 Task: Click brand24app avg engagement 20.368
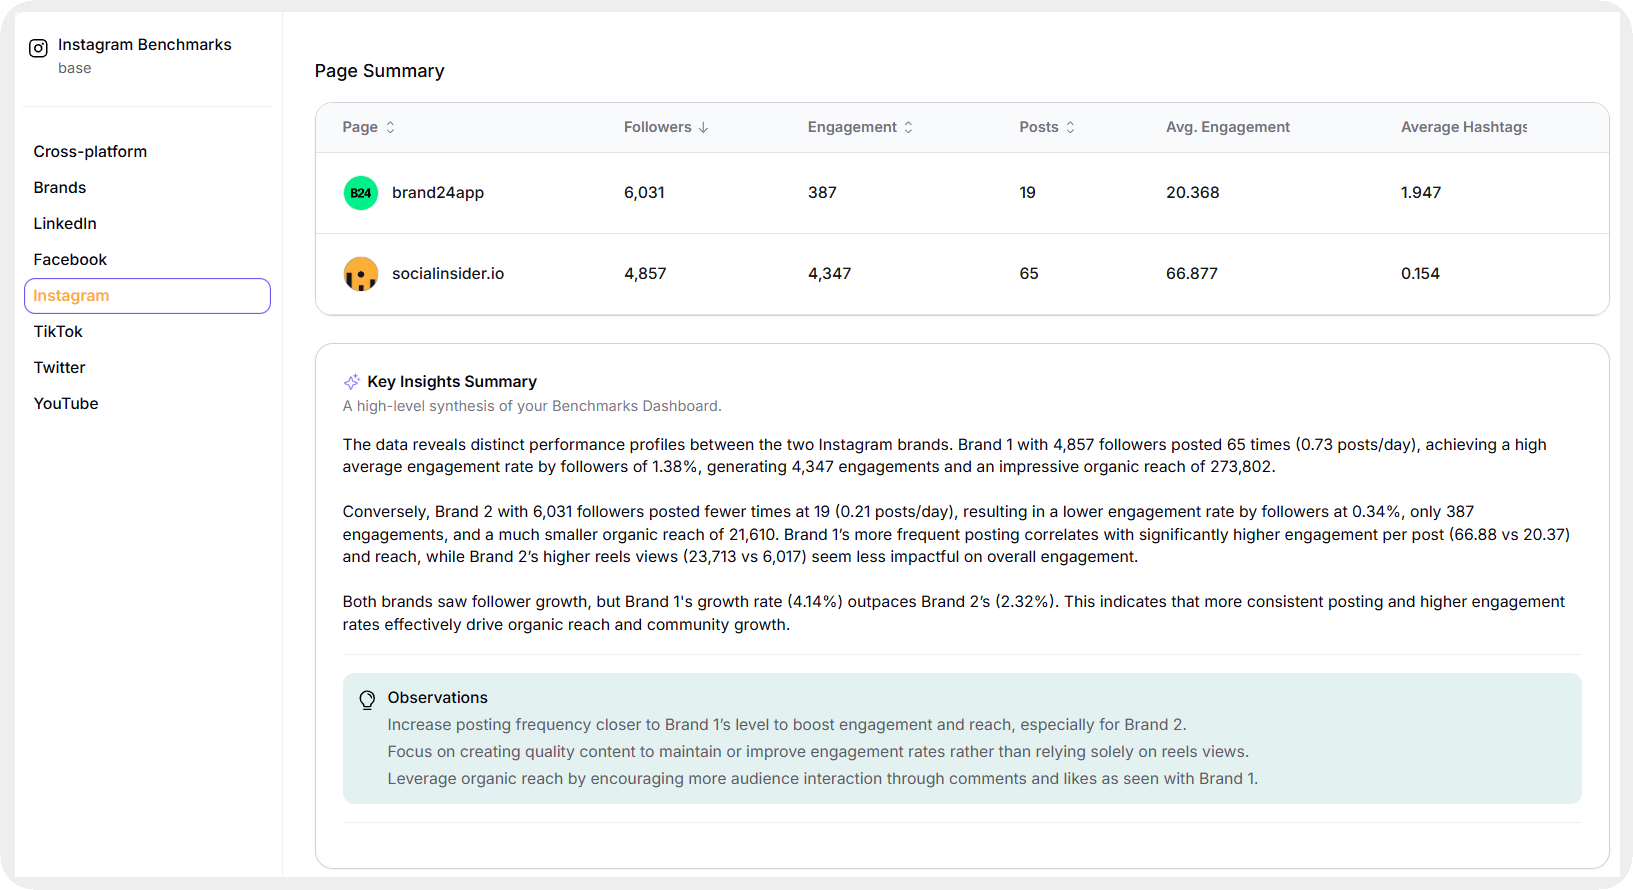click(1193, 193)
